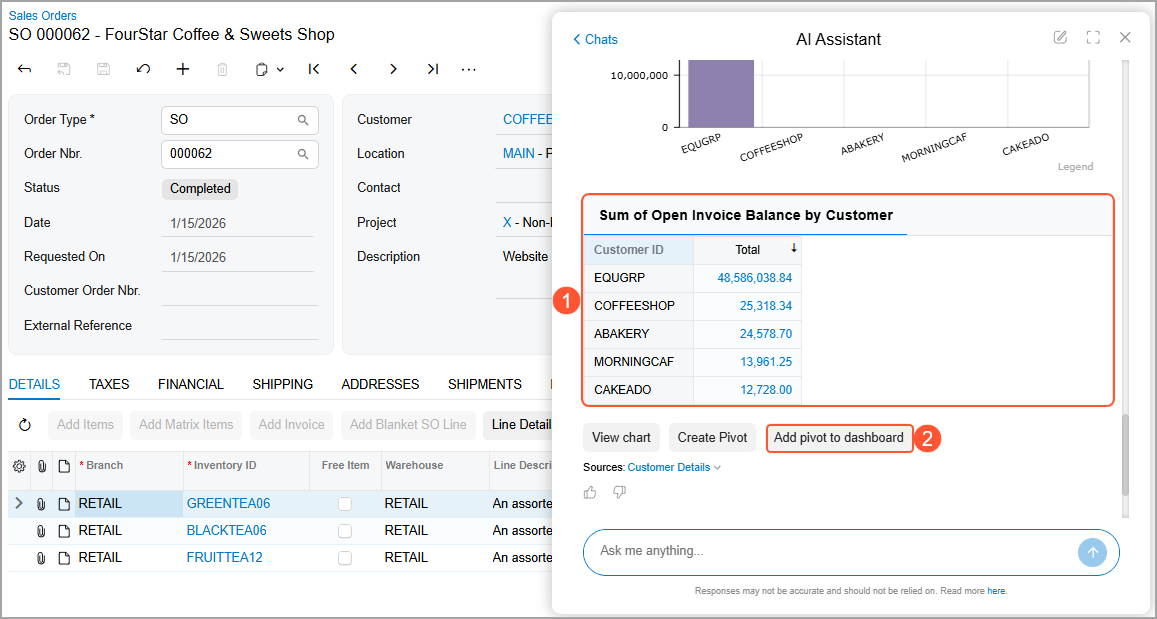
Task: Click the External Reference field
Action: 240,325
